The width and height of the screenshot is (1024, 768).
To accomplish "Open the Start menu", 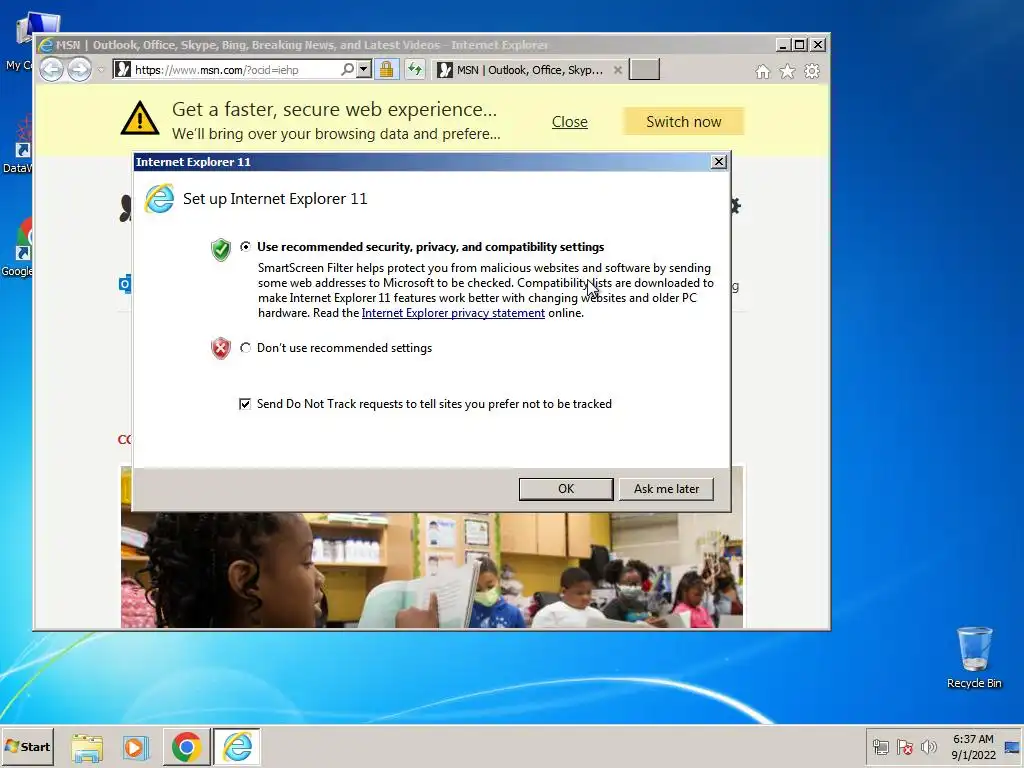I will point(27,746).
